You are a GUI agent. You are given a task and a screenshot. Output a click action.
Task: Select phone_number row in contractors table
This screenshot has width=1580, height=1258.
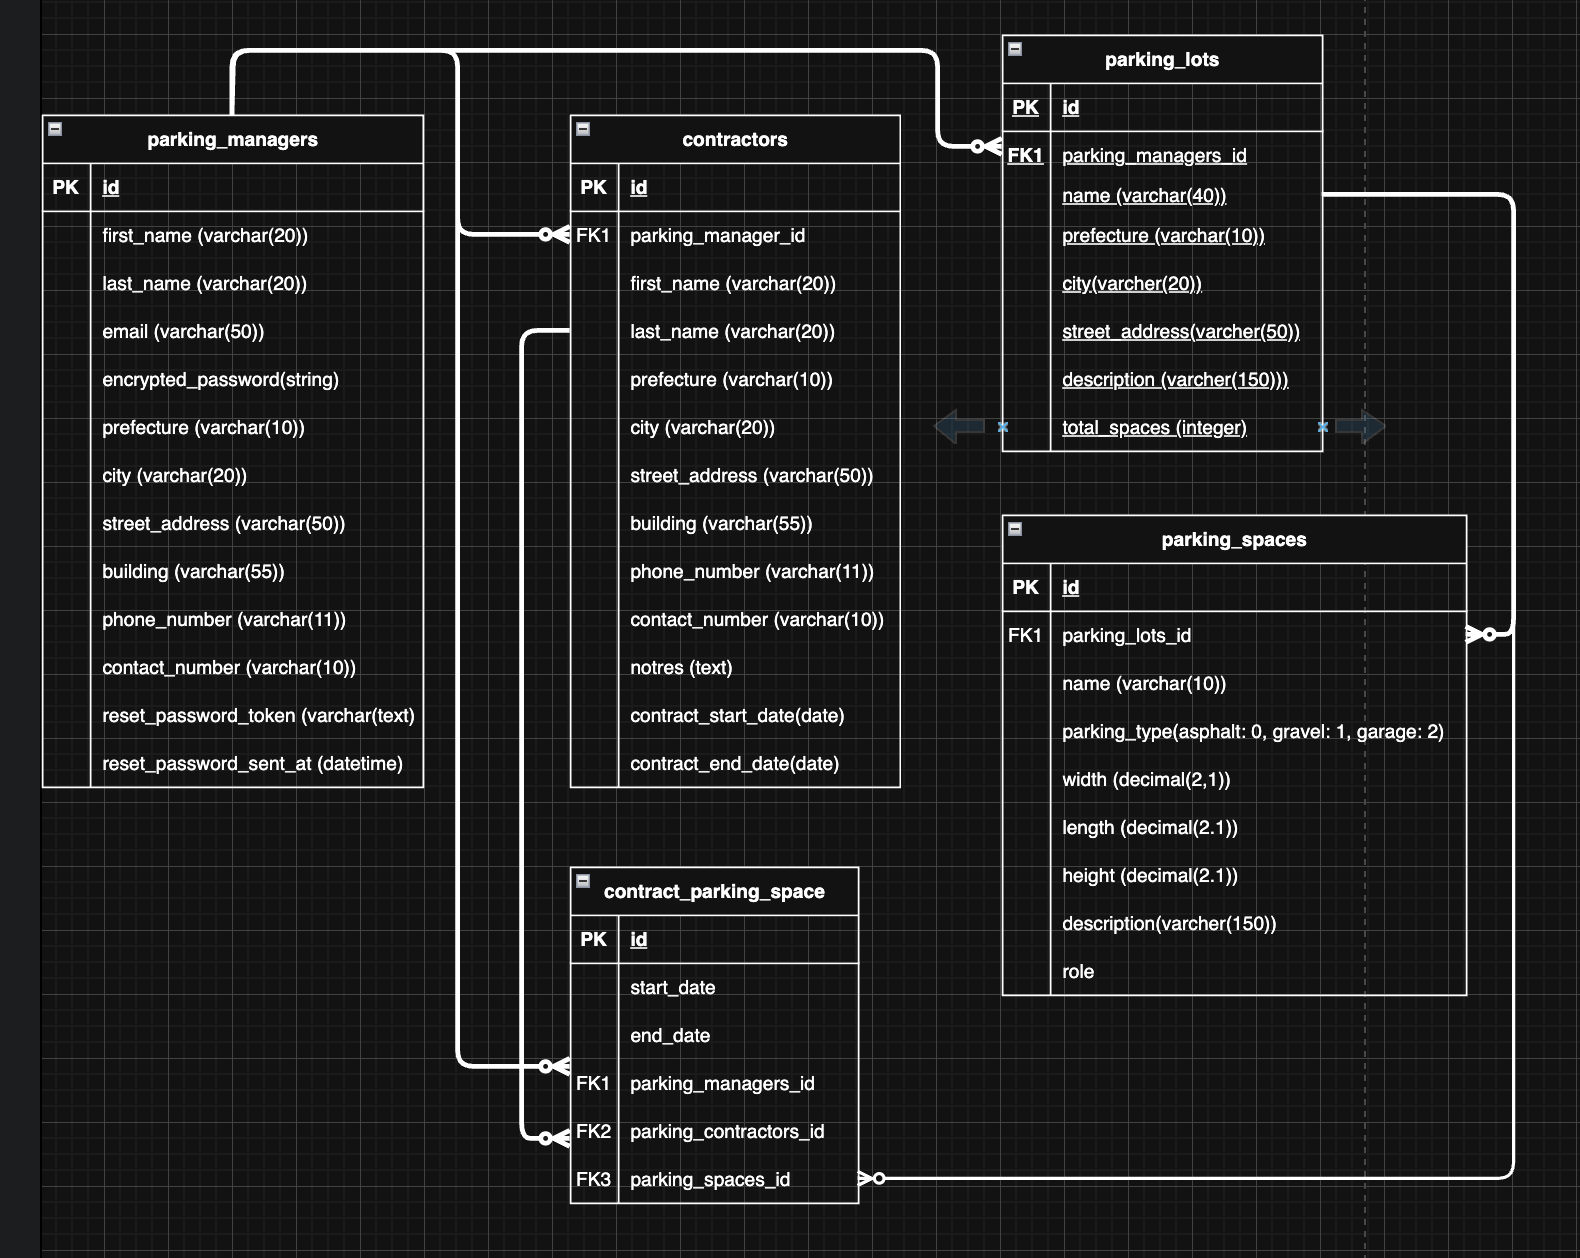pos(735,572)
